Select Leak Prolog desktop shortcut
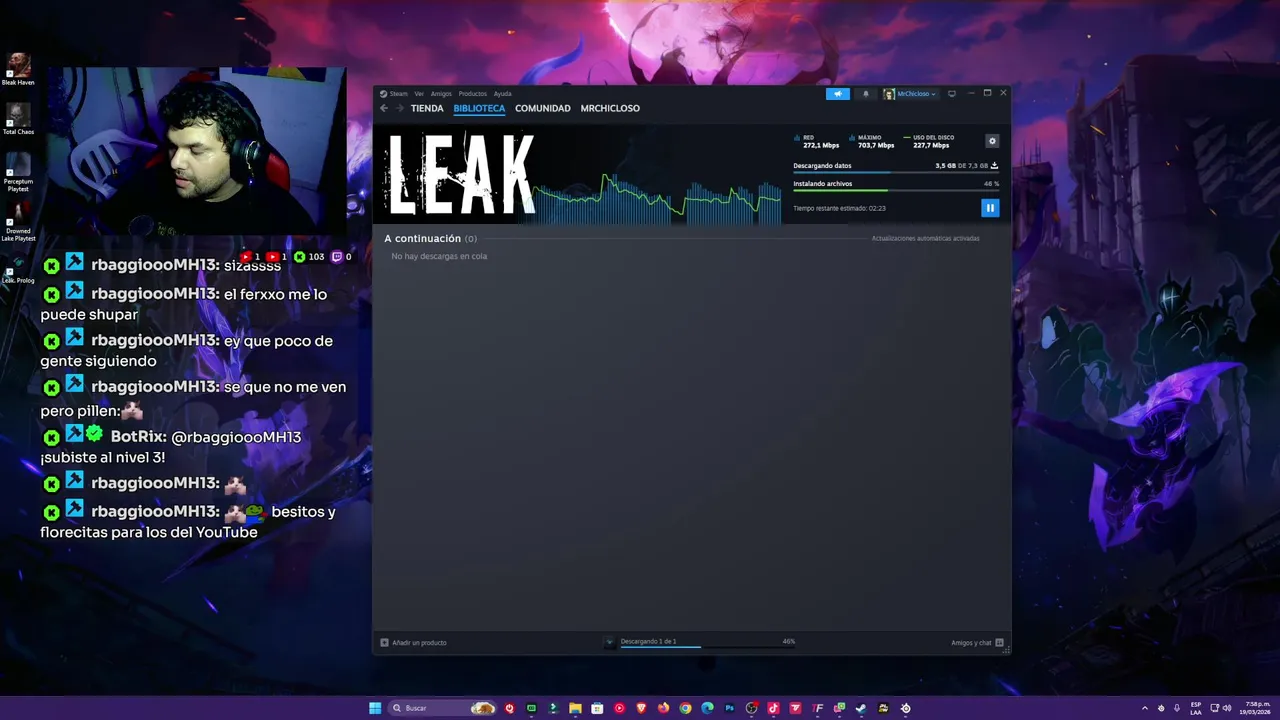Viewport: 1280px width, 720px height. [18, 268]
